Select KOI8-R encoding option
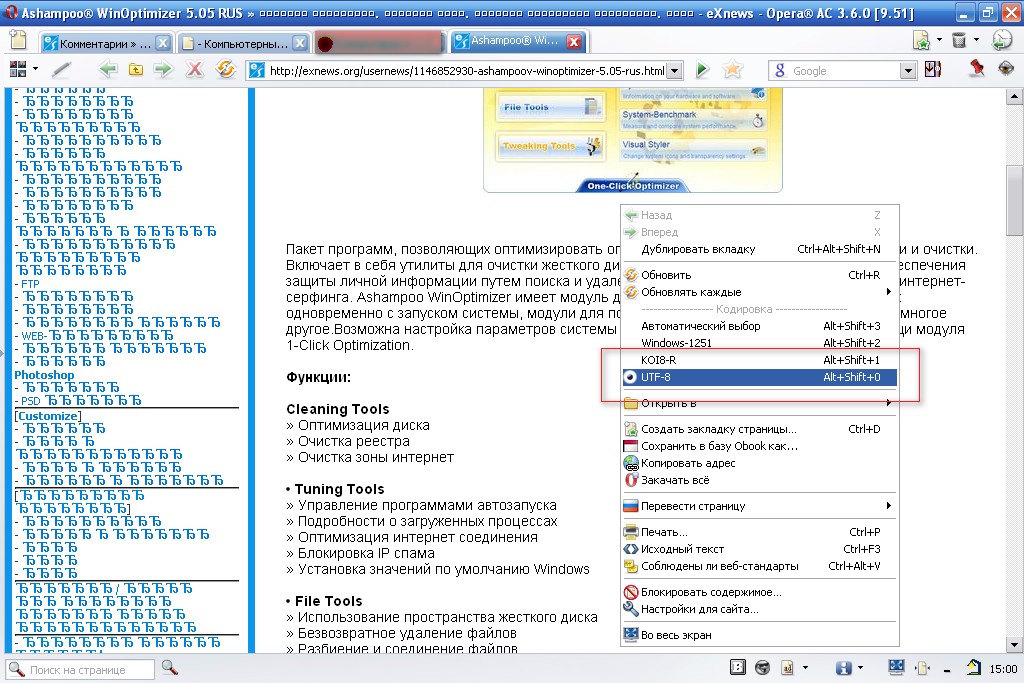This screenshot has height=683, width=1024. pyautogui.click(x=760, y=360)
